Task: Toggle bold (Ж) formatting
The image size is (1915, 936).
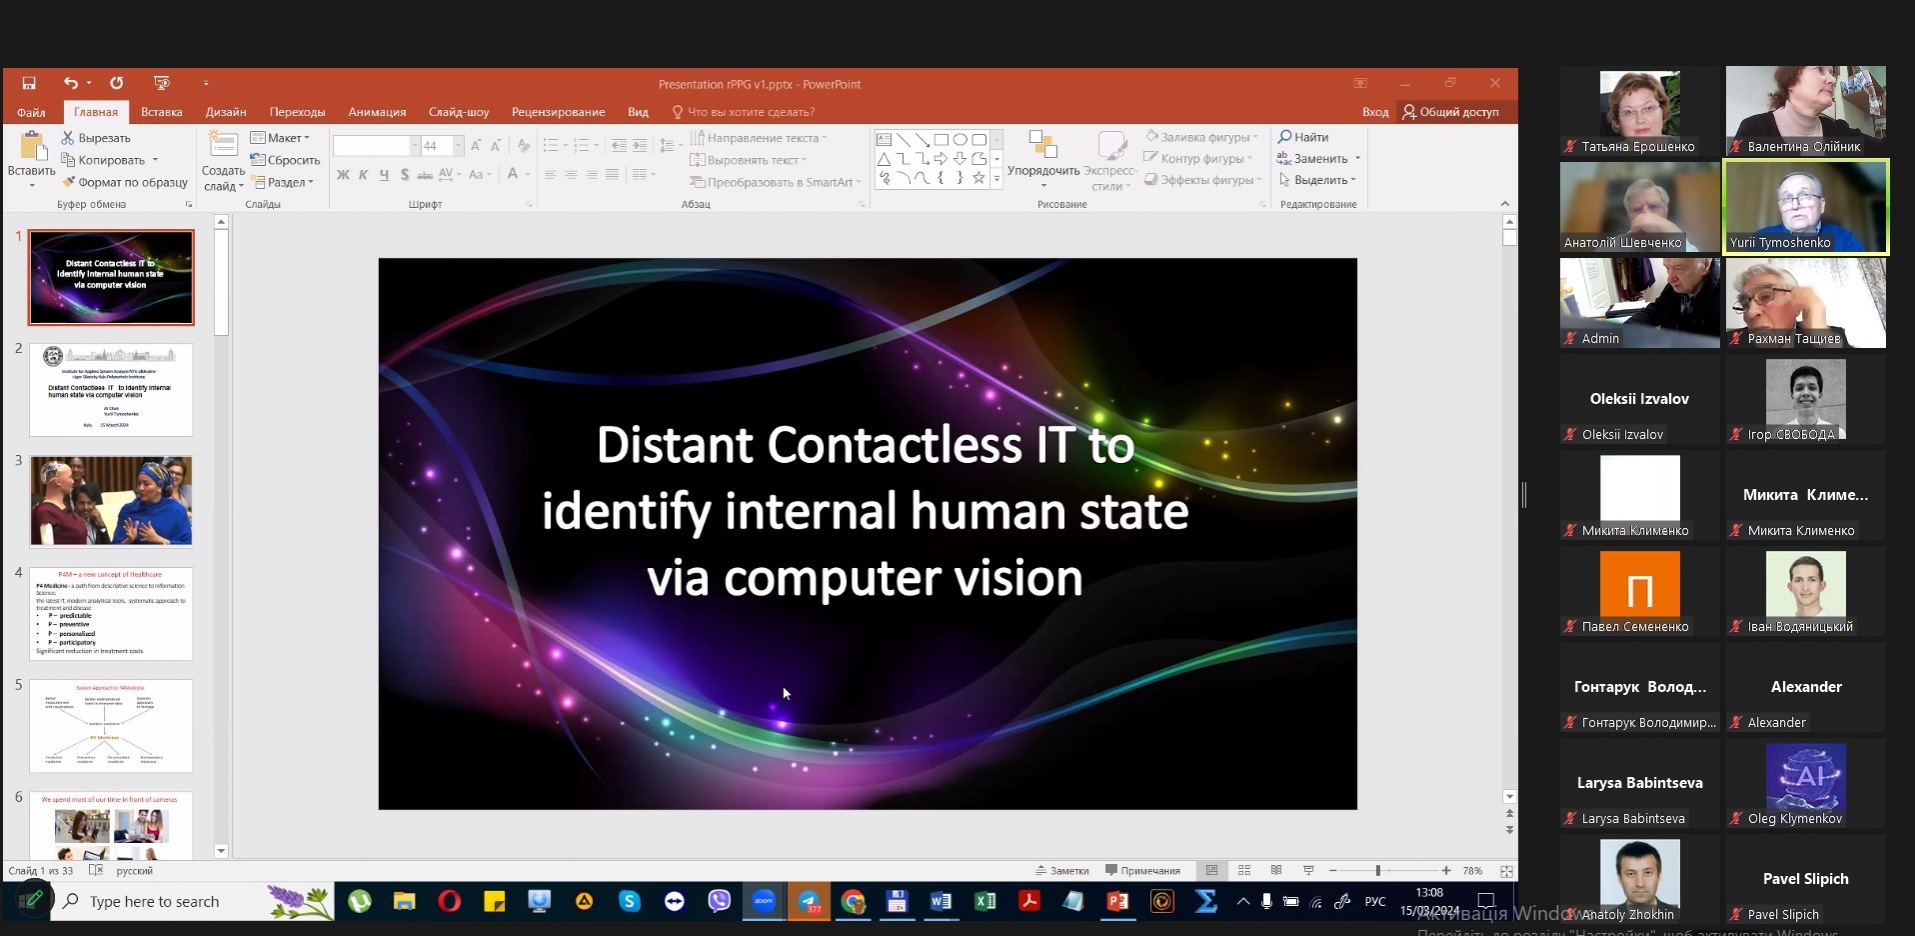Action: (343, 175)
